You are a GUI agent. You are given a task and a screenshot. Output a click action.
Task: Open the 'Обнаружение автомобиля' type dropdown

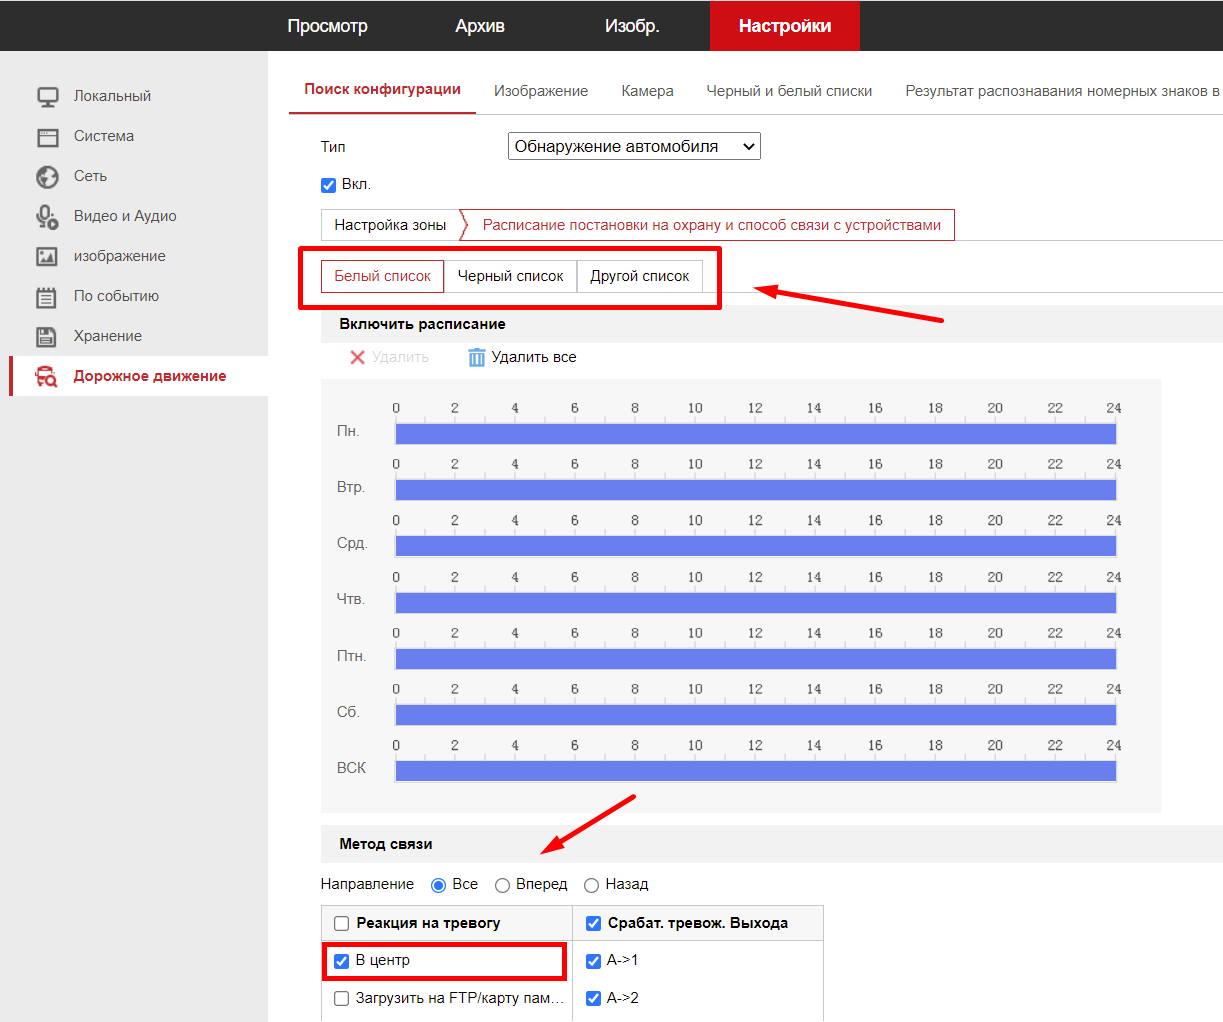634,146
